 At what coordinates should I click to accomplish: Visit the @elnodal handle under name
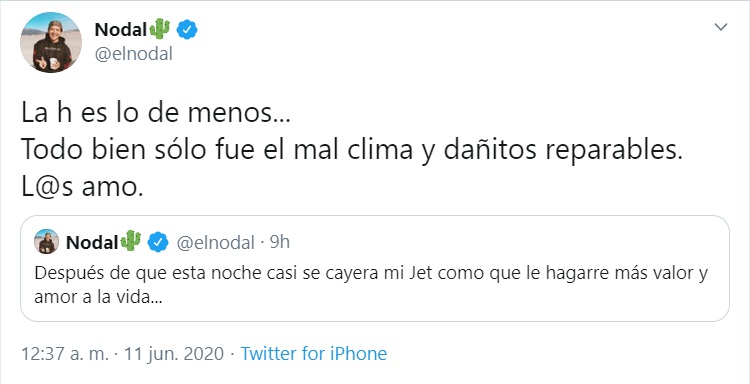coord(133,55)
